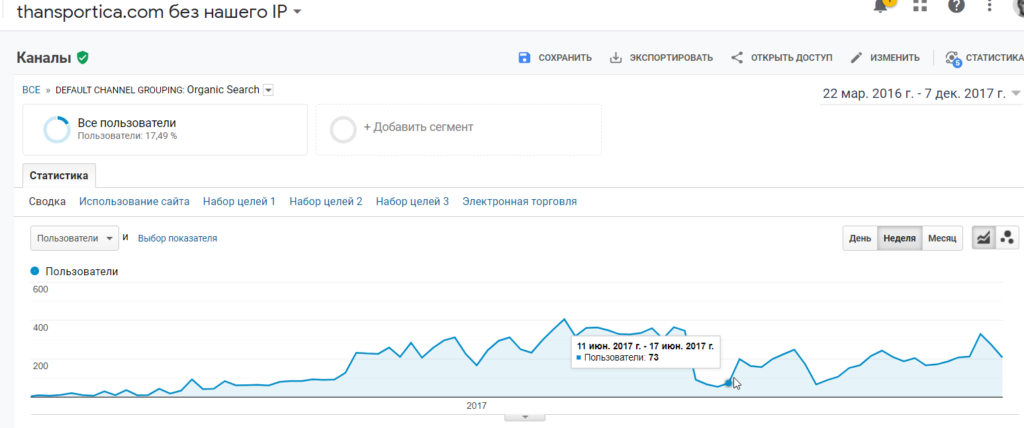
Task: Click the Все пользователи segment card
Action: [165, 129]
